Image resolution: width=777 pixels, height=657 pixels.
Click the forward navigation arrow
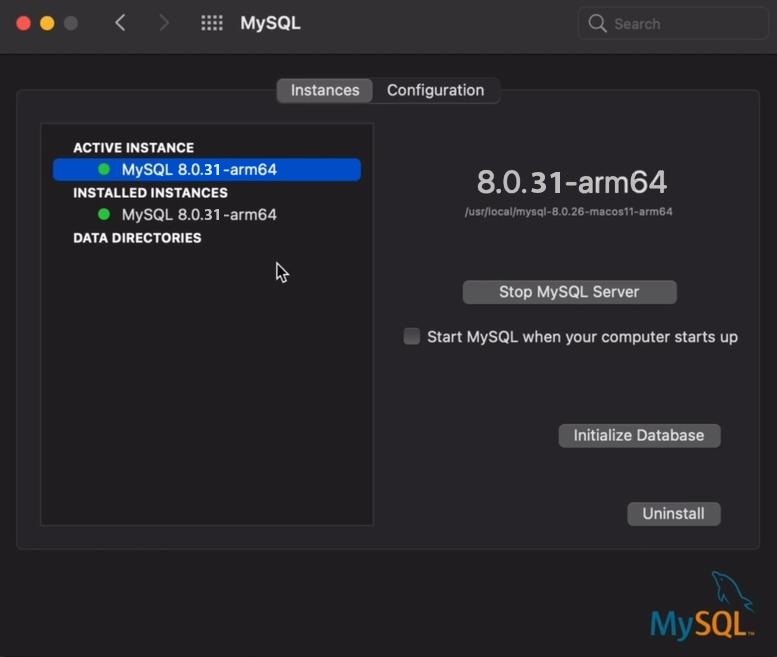[x=164, y=23]
